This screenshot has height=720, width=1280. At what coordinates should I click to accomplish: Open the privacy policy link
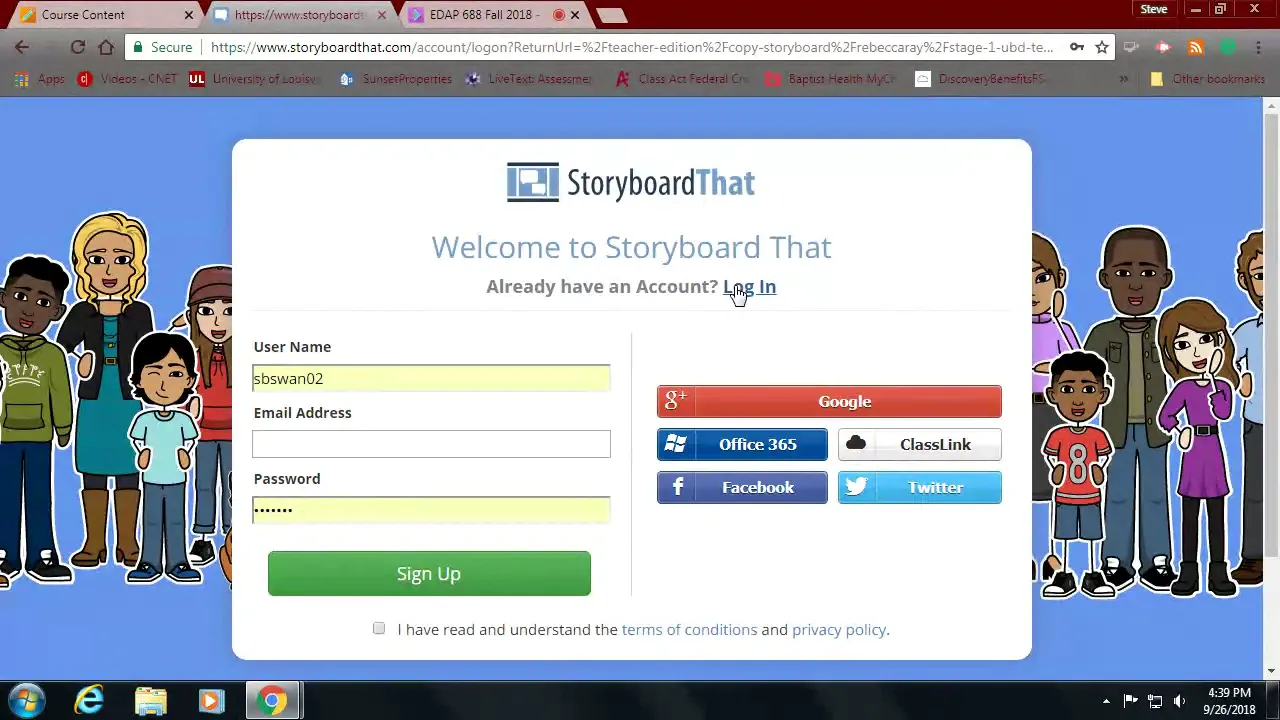point(839,629)
